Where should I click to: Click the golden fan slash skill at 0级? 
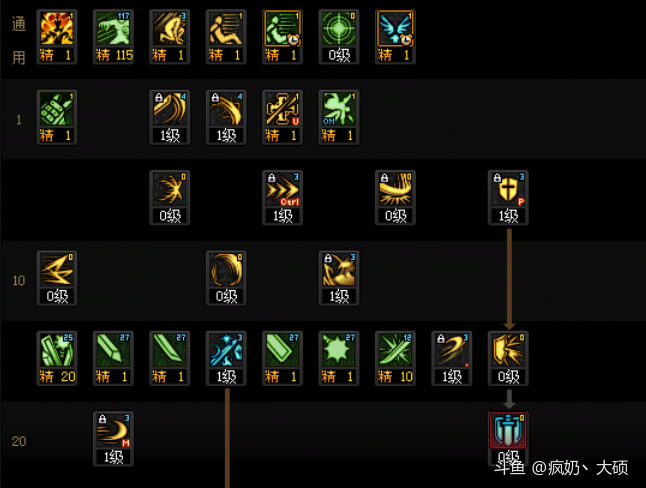coord(170,189)
